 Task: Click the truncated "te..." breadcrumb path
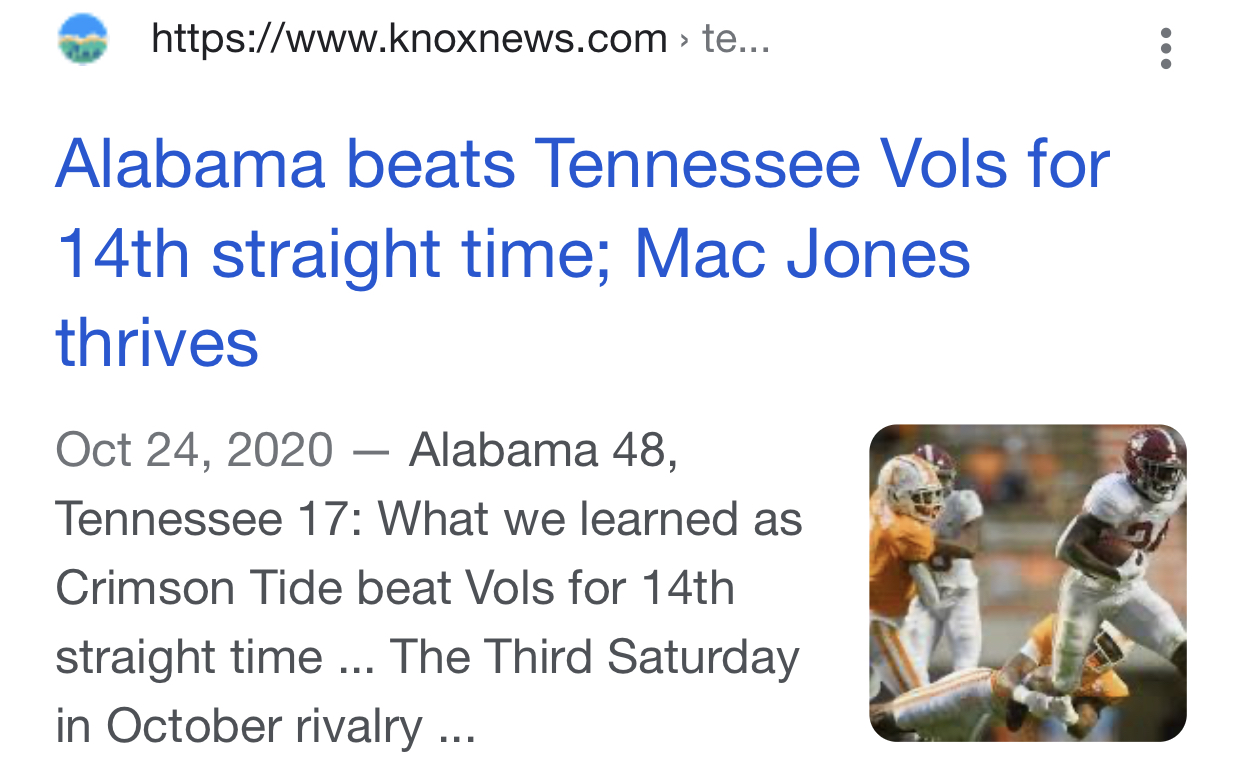736,40
